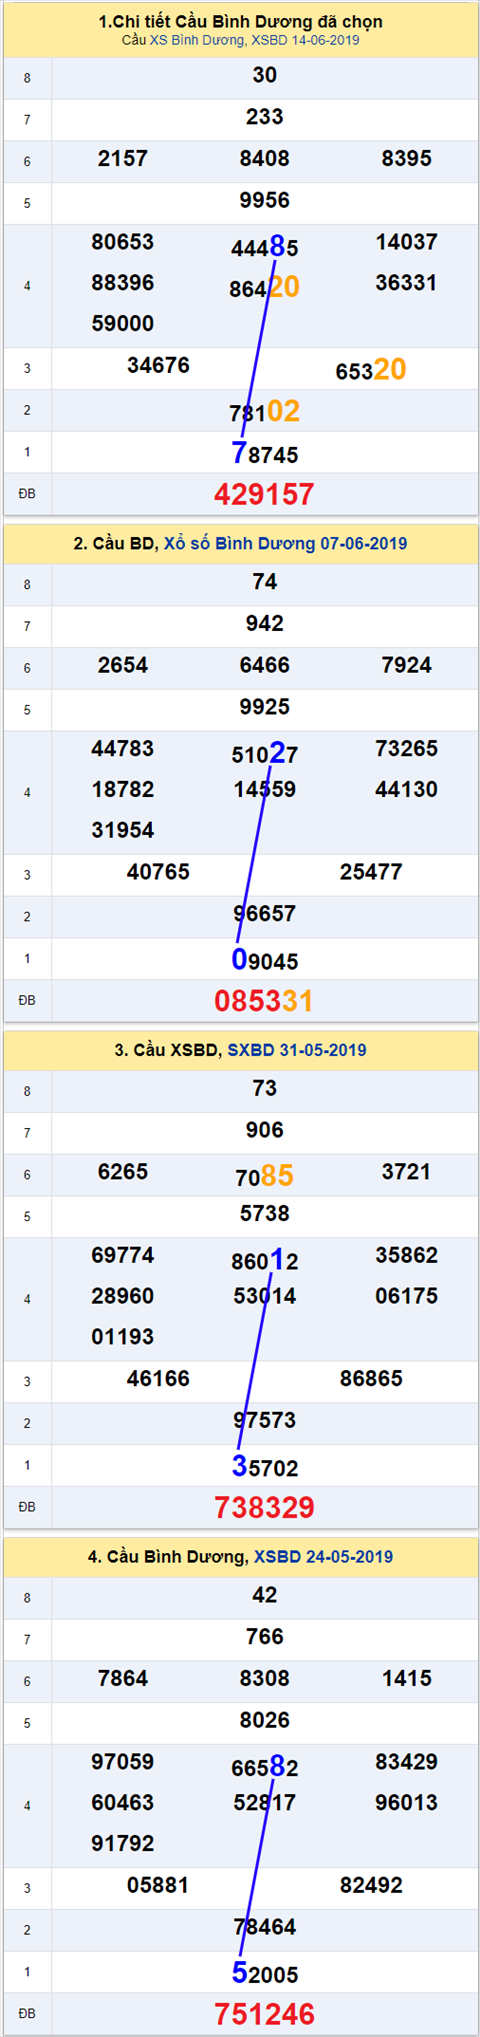480x2037 pixels.
Task: Click the seventh prize number 942
Action: (x=265, y=624)
